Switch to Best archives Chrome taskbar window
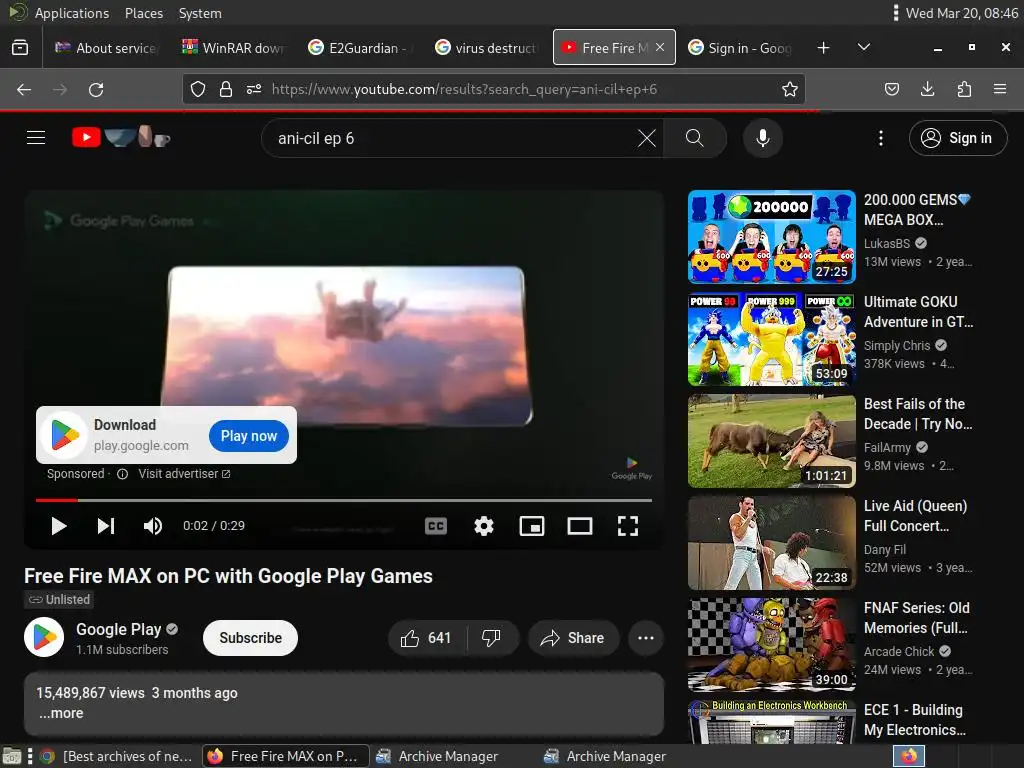This screenshot has width=1024, height=768. (116, 756)
